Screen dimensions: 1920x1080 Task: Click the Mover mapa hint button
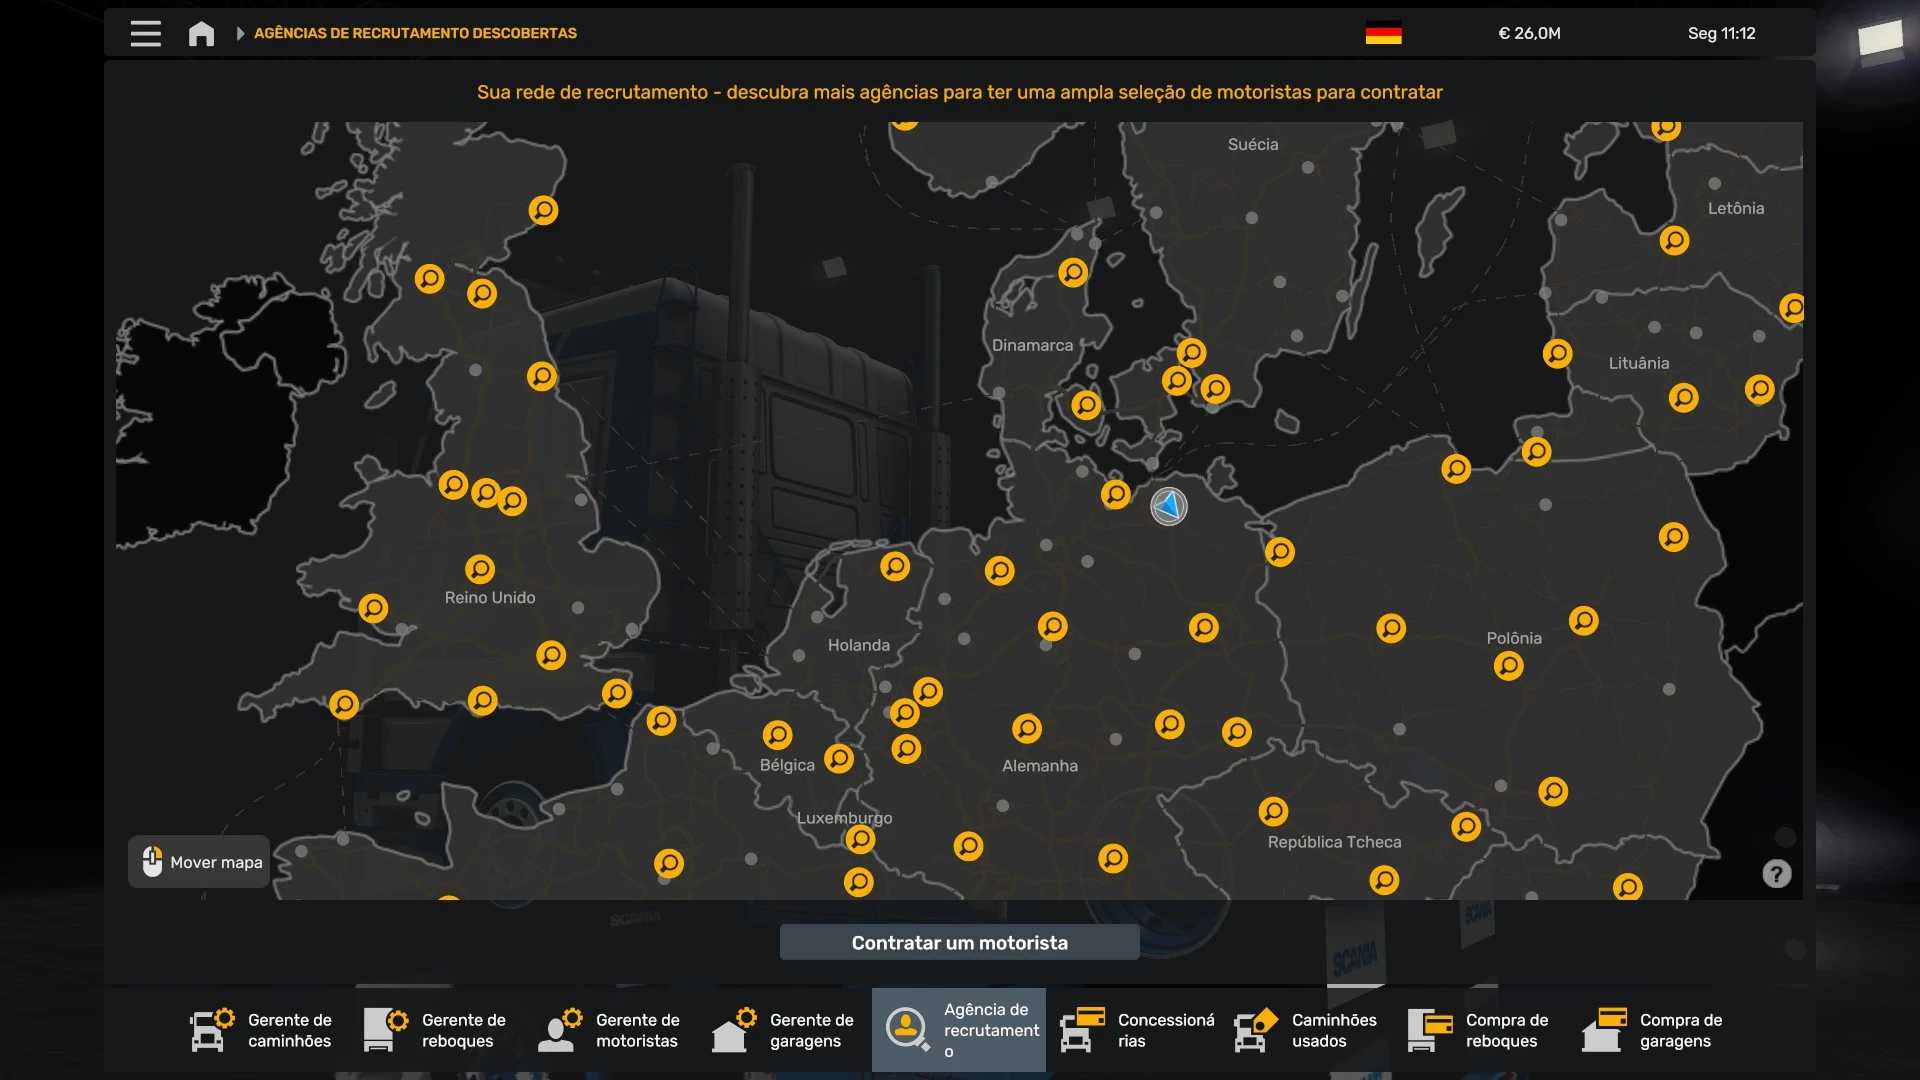(x=200, y=862)
